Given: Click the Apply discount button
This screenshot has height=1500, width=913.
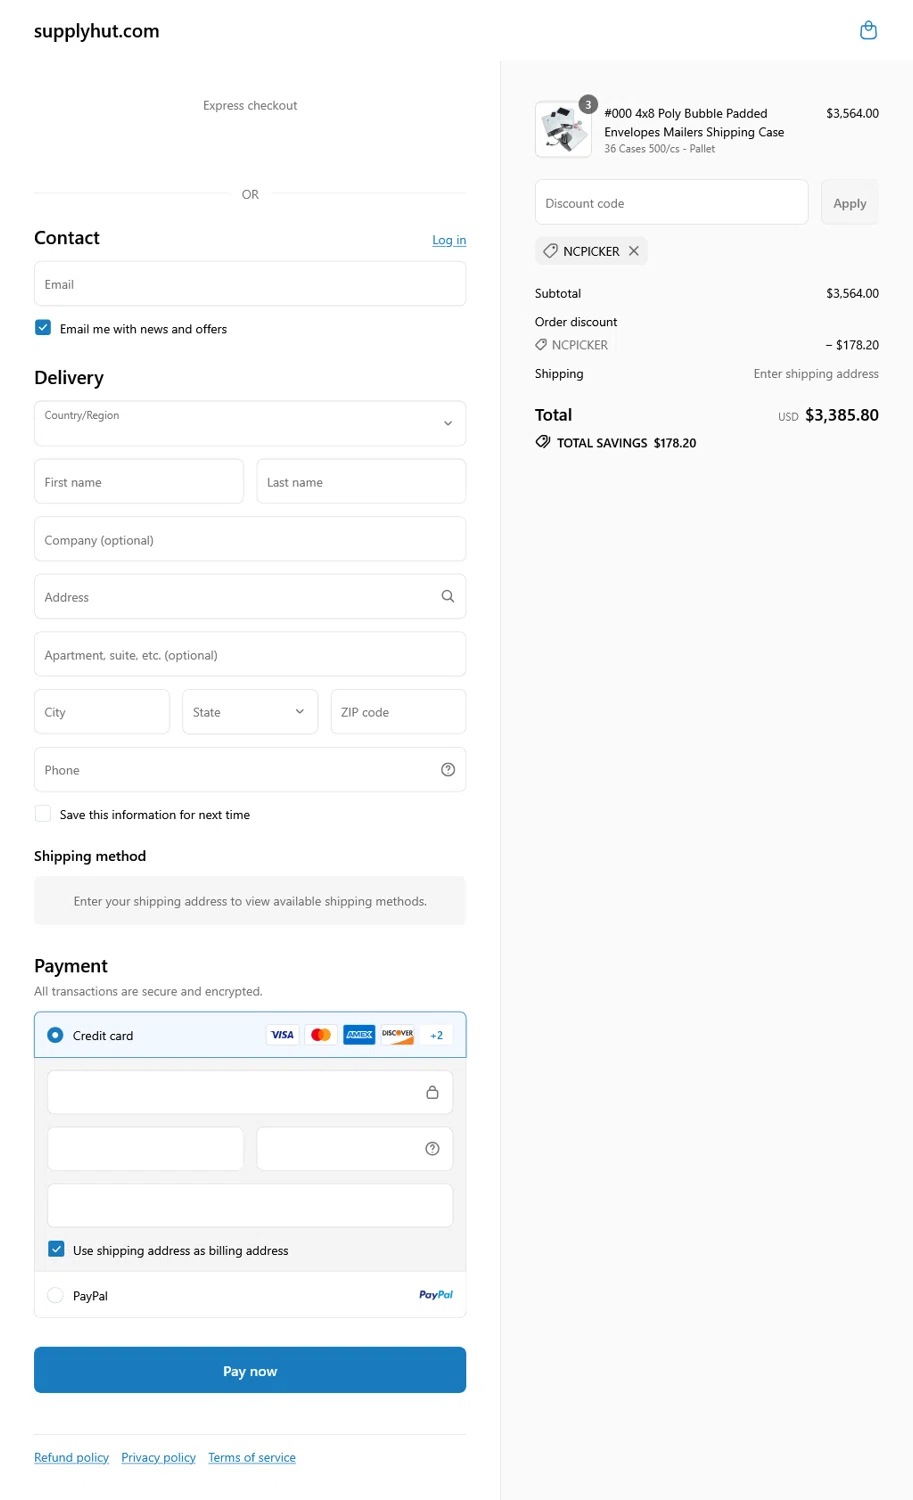Looking at the screenshot, I should point(850,203).
